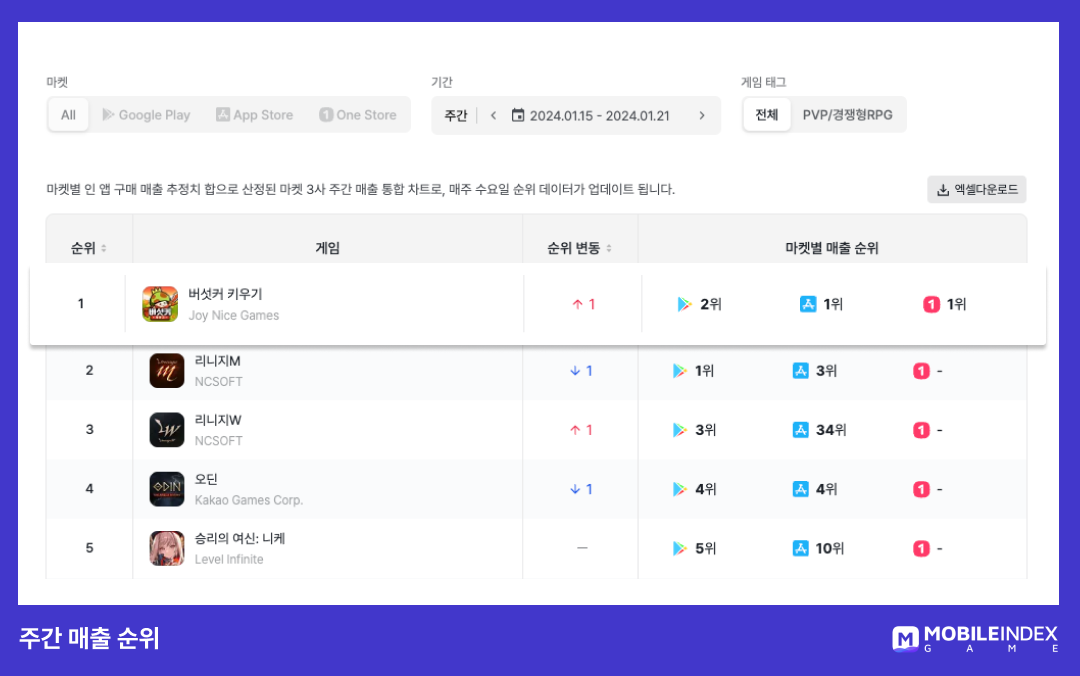Switch to App Store market filter
This screenshot has height=676, width=1080.
click(254, 115)
